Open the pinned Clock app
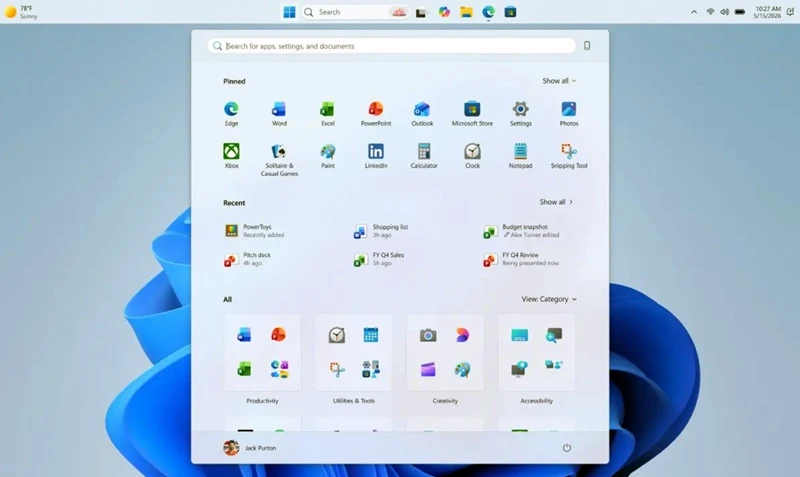 (x=472, y=156)
